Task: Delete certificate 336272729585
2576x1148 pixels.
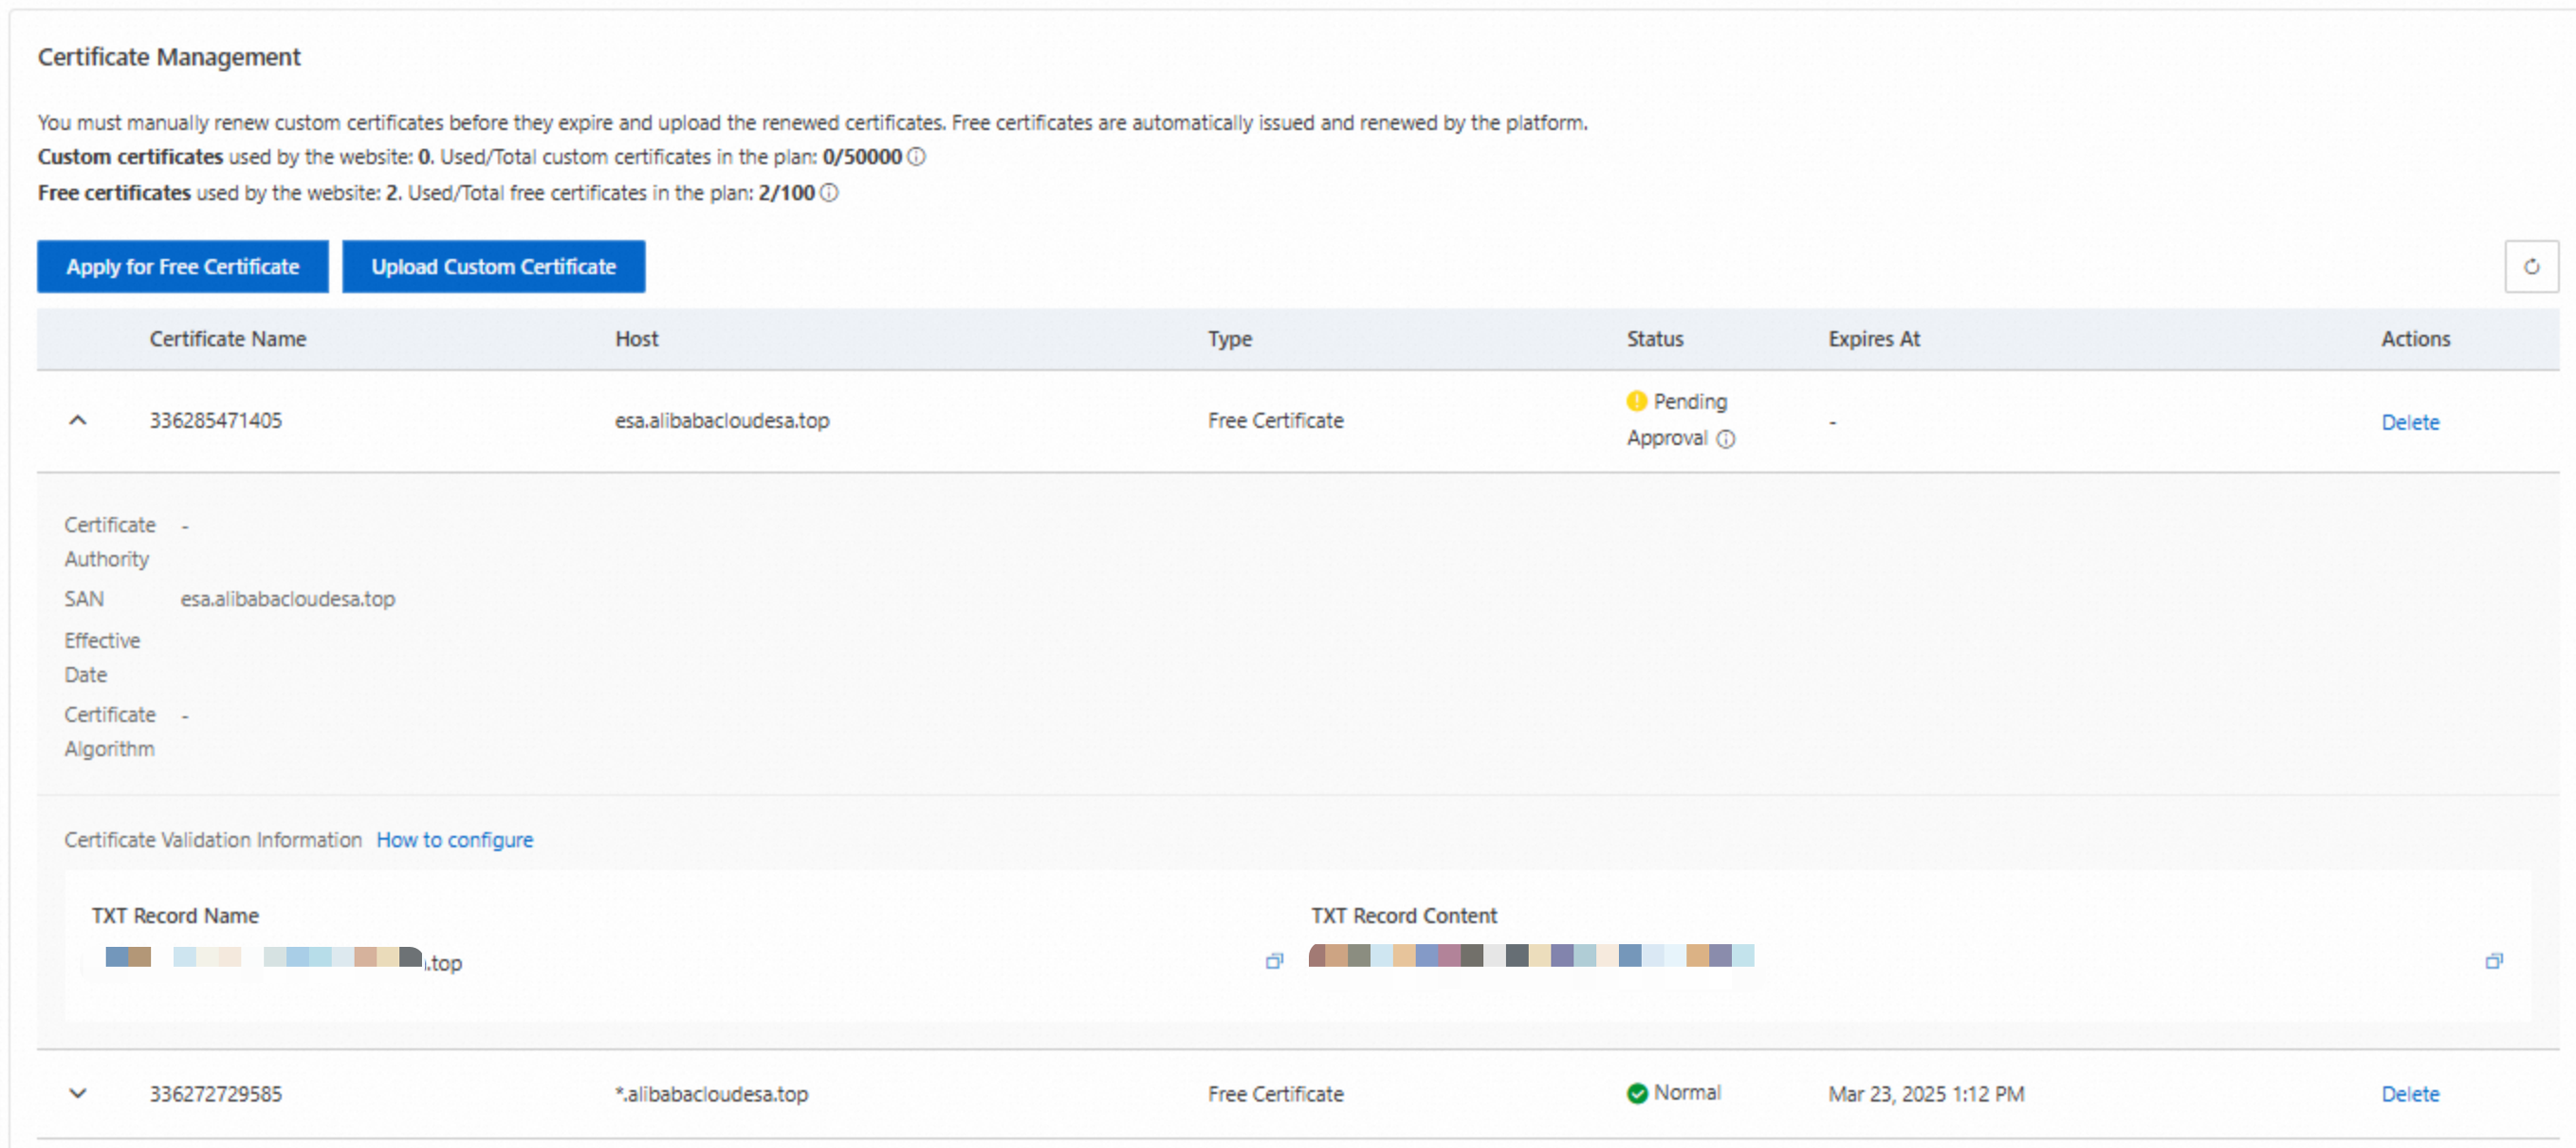Action: [x=2409, y=1093]
